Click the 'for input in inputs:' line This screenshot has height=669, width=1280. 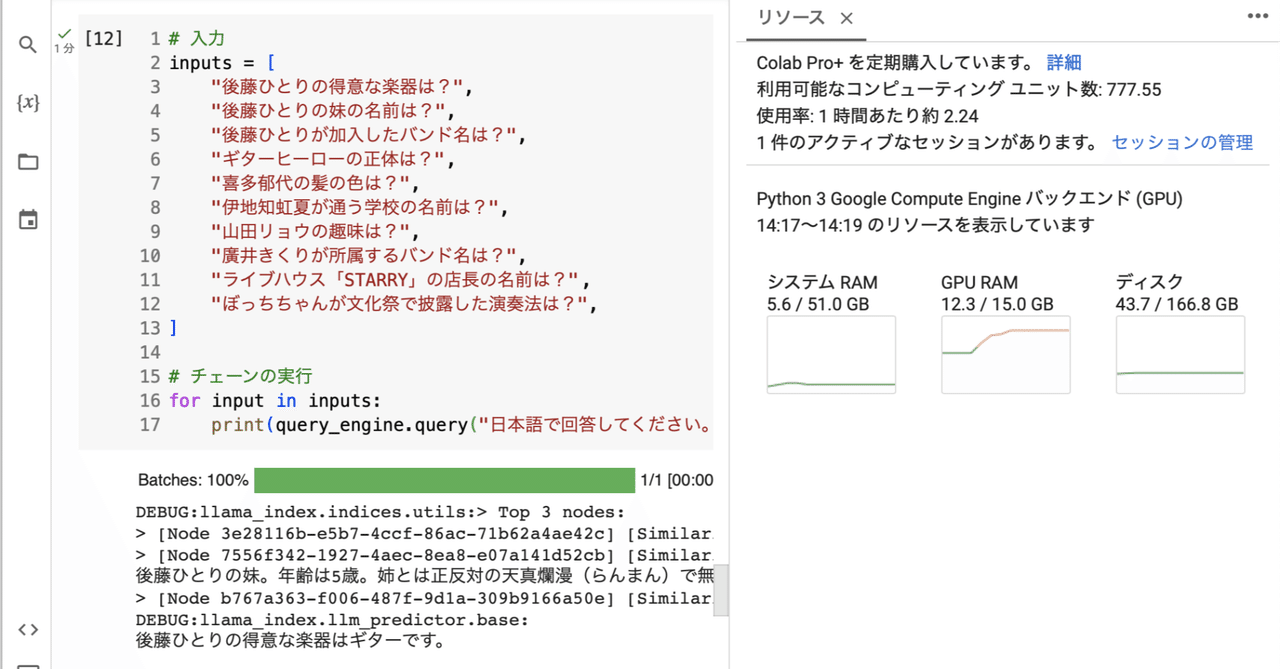[x=275, y=400]
